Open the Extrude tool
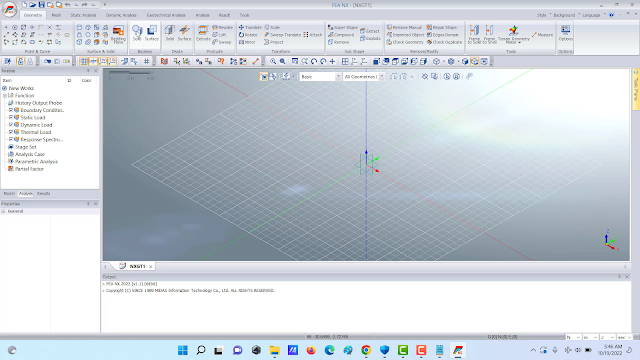The height and width of the screenshot is (360, 640). click(x=203, y=33)
